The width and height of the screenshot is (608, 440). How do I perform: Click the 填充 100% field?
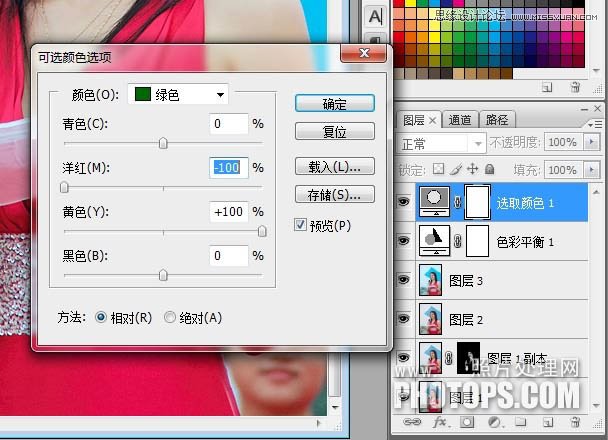pos(564,170)
